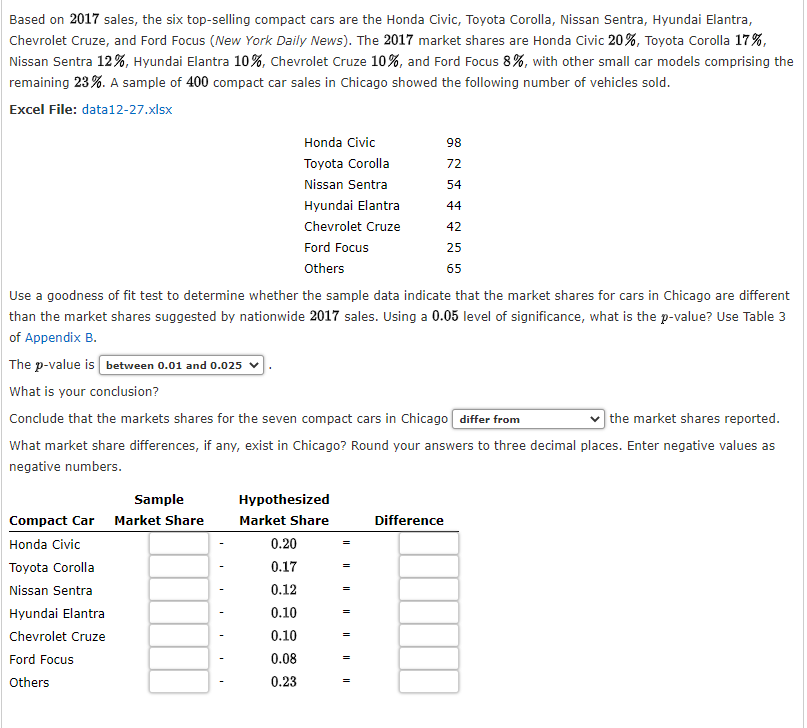The image size is (807, 728).
Task: Select the Others count 65
Action: pyautogui.click(x=453, y=269)
